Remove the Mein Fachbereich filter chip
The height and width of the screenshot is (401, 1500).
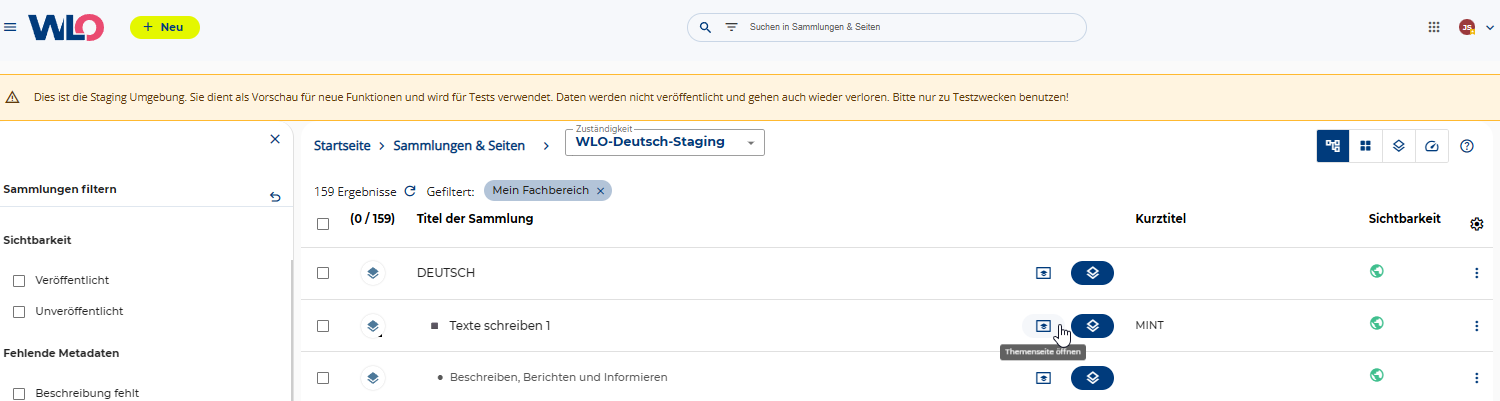pyautogui.click(x=600, y=191)
